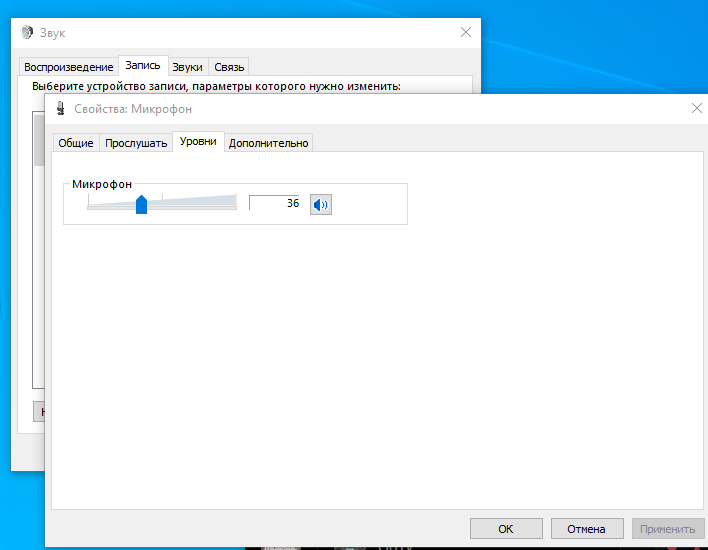Switch to Связь tab in Звук window
The width and height of the screenshot is (708, 550).
click(229, 67)
